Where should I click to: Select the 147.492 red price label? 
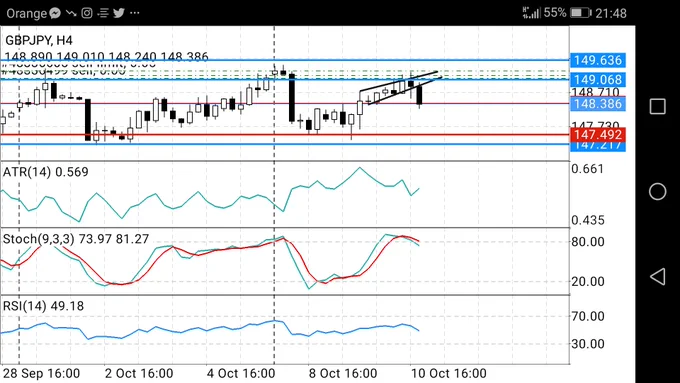(x=598, y=135)
